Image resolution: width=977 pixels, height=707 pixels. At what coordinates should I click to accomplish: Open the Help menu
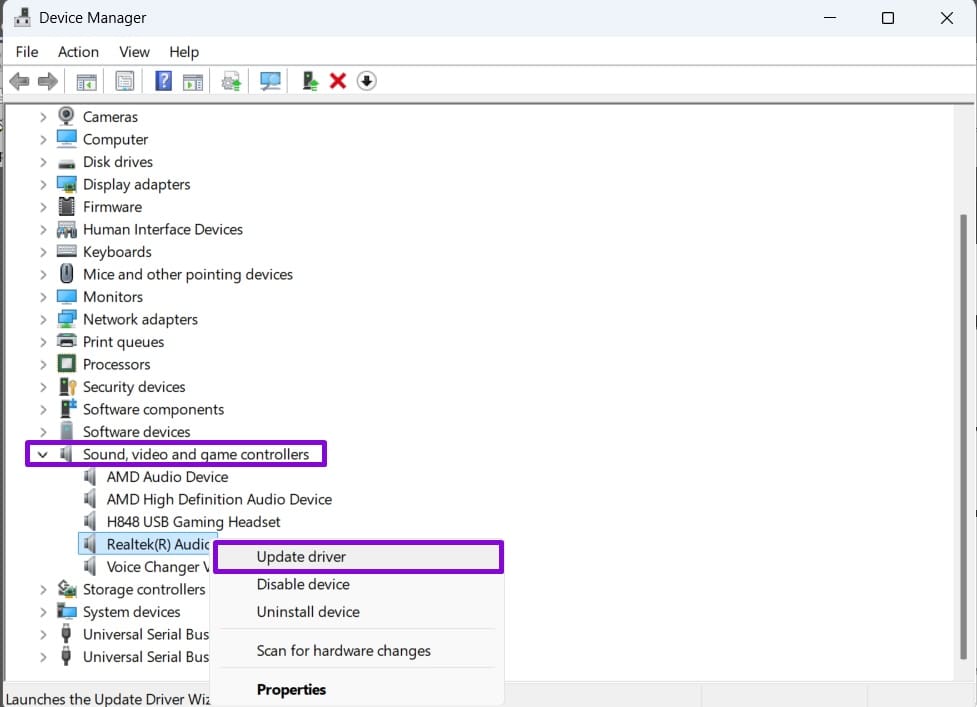click(184, 52)
